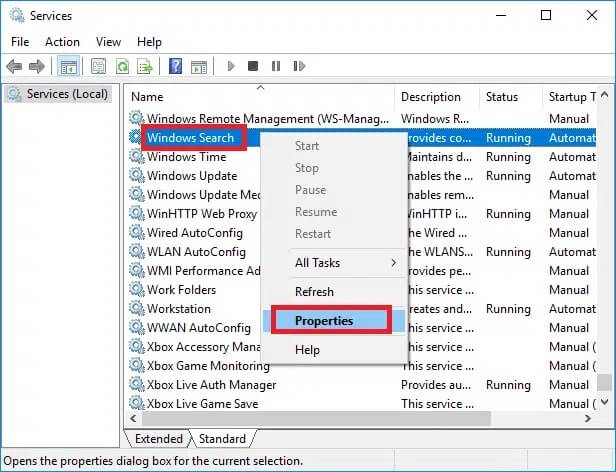Click the horizontal scrollbar thumb
Viewport: 616px width, 472px height.
click(x=316, y=418)
